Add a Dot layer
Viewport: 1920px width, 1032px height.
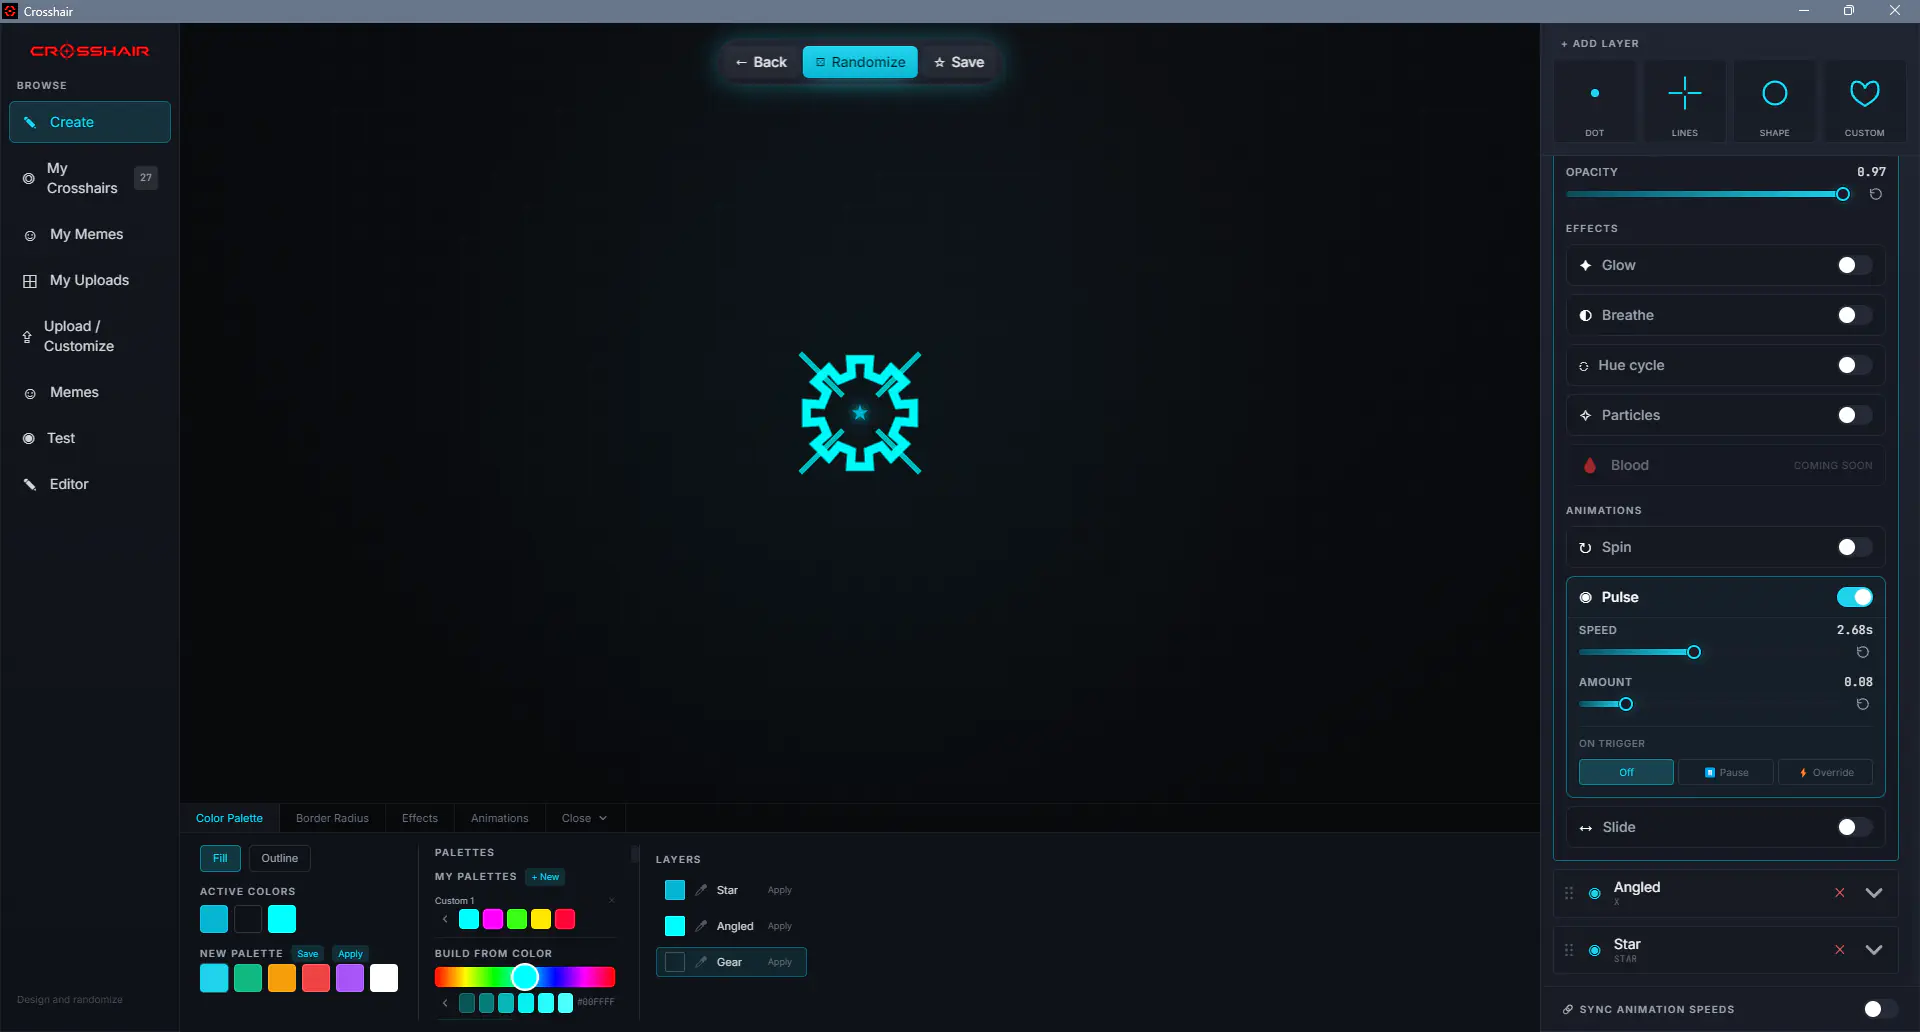pos(1595,101)
